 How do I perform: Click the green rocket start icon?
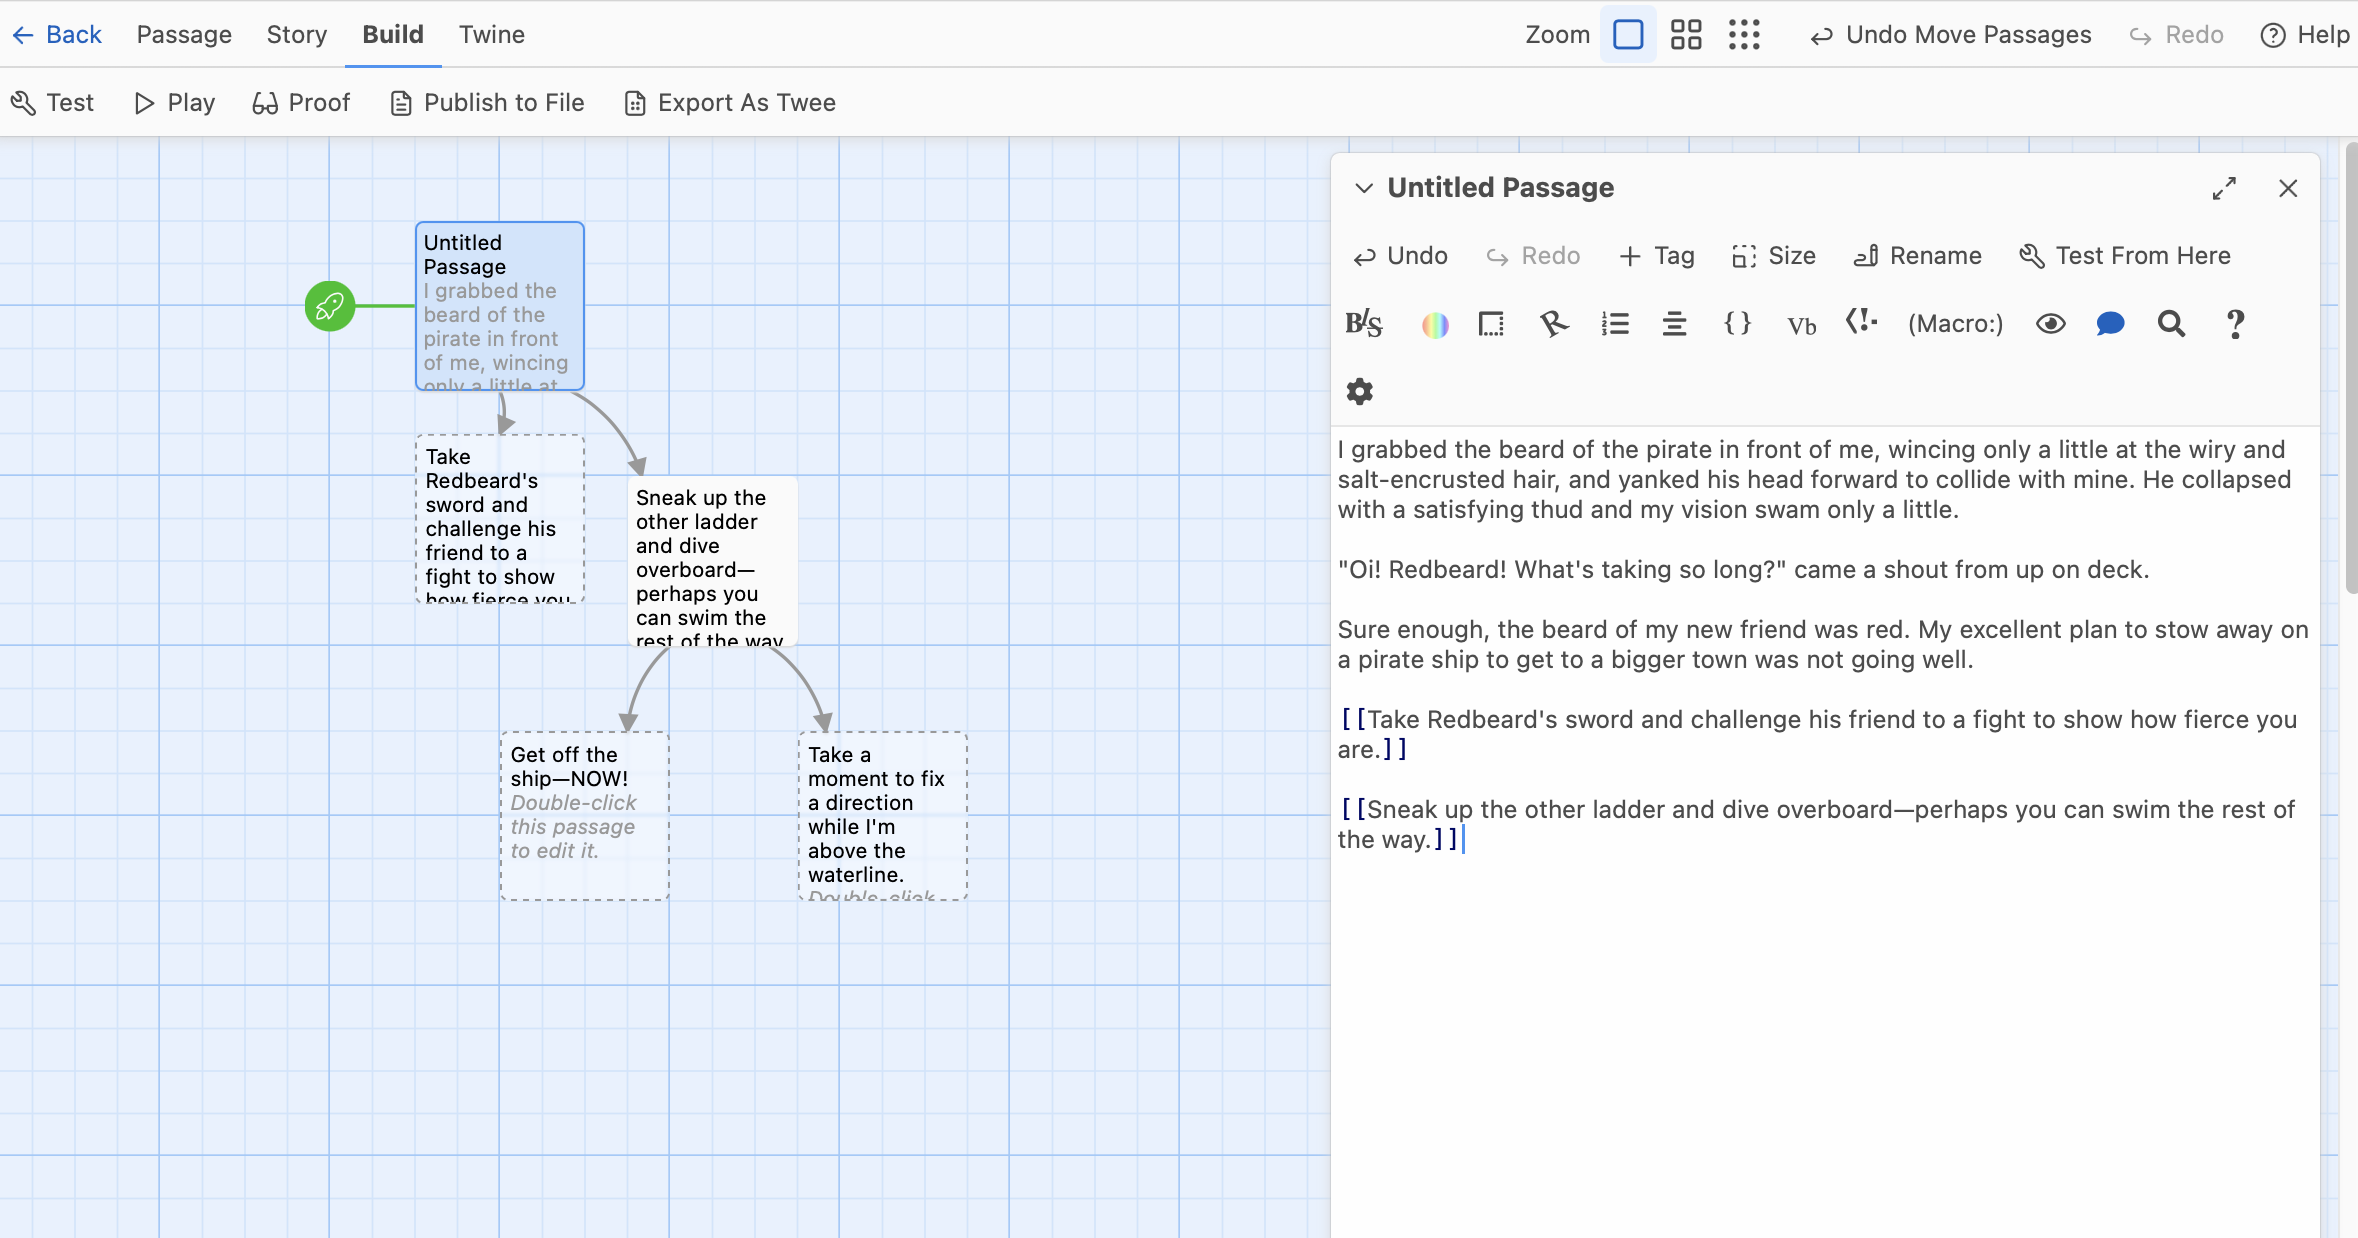click(x=330, y=306)
